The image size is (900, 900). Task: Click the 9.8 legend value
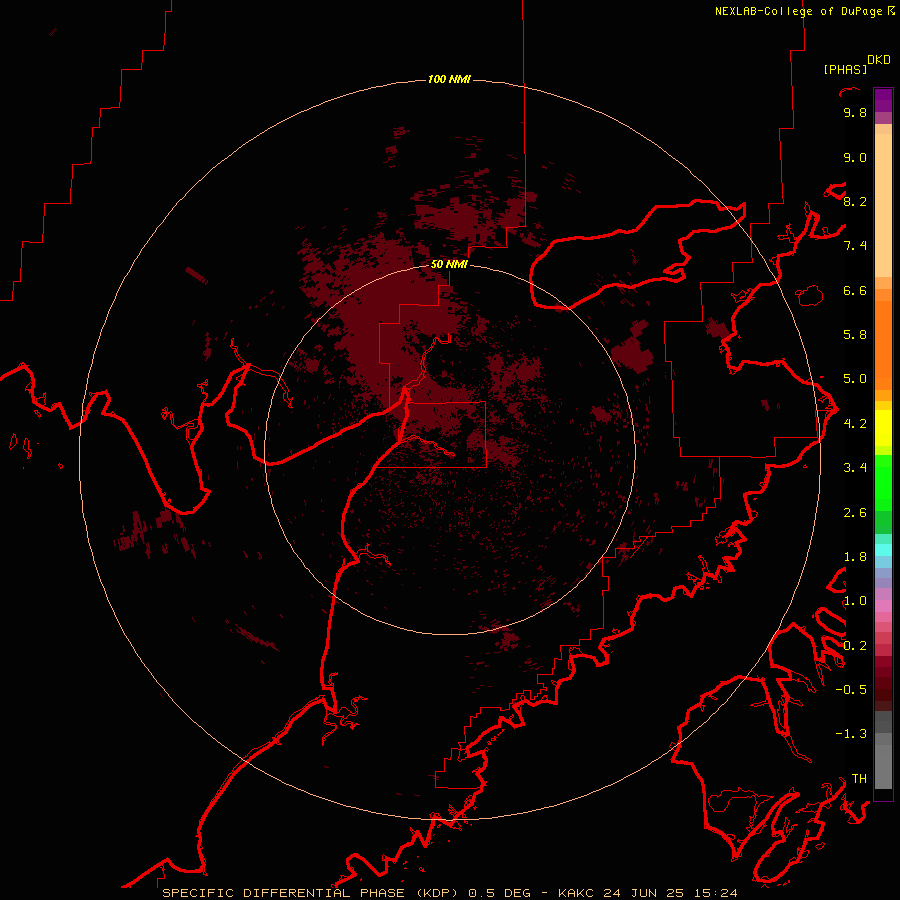click(855, 112)
